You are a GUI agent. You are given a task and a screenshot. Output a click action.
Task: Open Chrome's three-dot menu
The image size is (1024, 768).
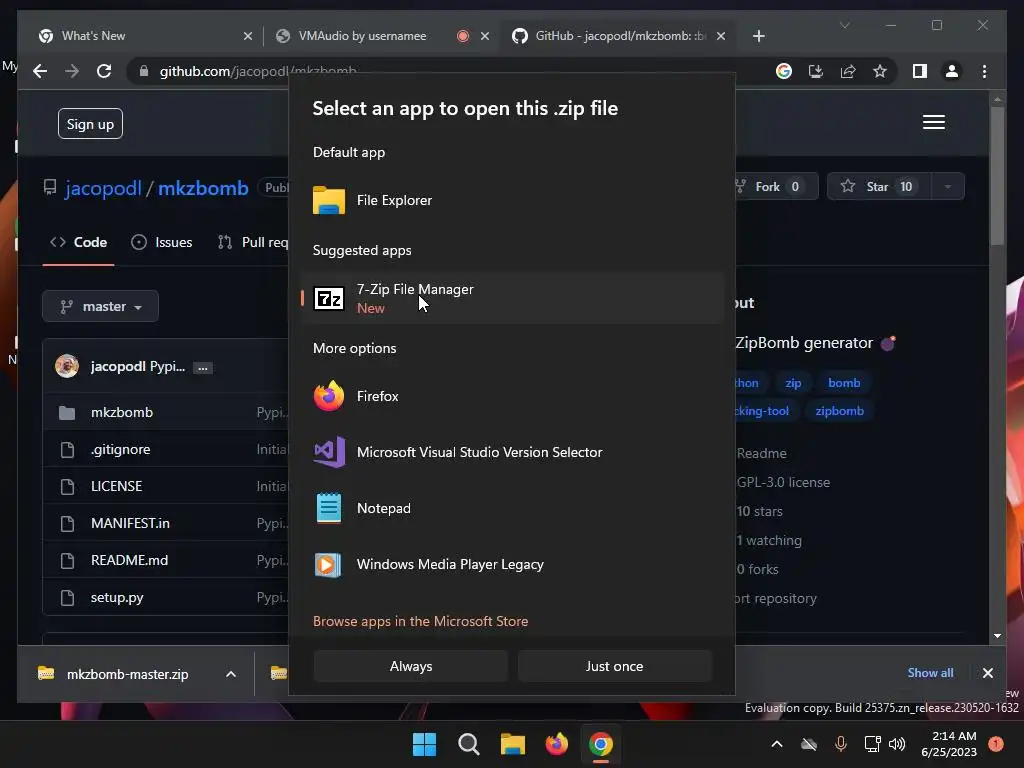tap(984, 71)
